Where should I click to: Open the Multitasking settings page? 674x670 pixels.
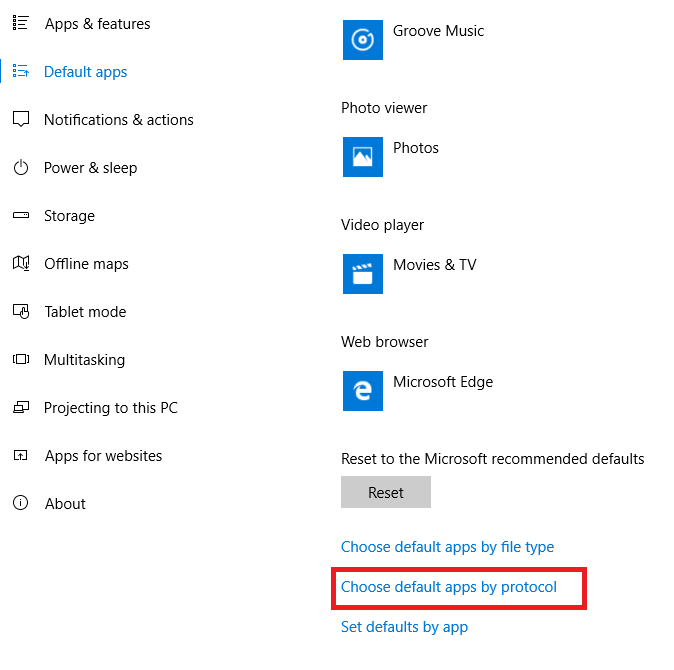[85, 360]
